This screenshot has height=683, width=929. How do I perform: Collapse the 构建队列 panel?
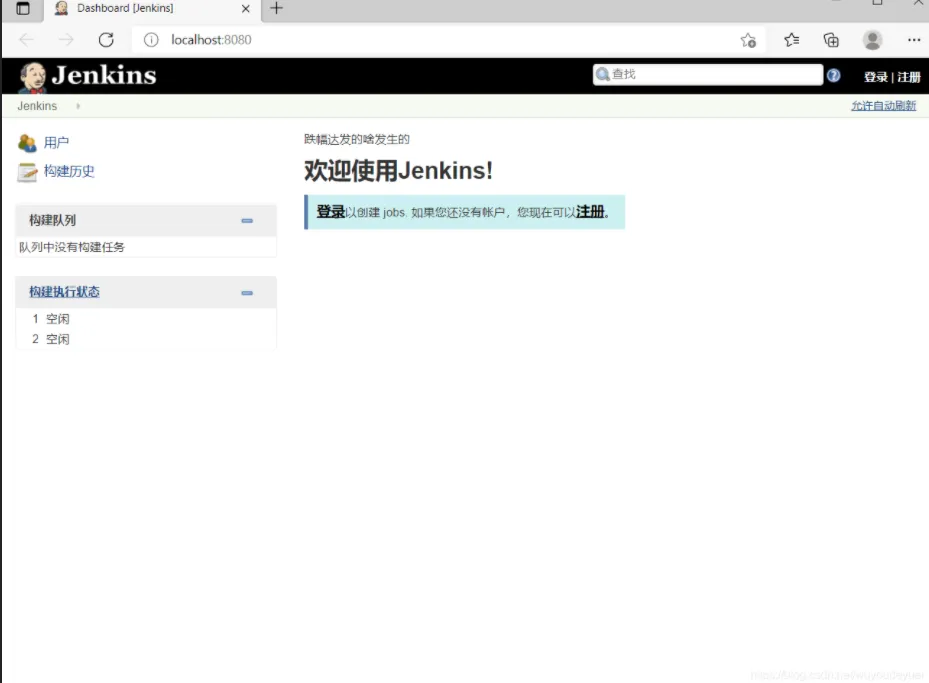pos(247,221)
